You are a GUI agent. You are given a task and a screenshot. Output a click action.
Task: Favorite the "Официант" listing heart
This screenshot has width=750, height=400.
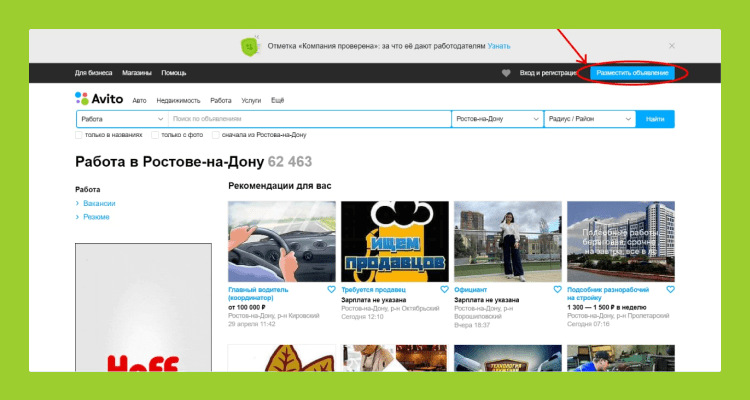click(x=558, y=289)
